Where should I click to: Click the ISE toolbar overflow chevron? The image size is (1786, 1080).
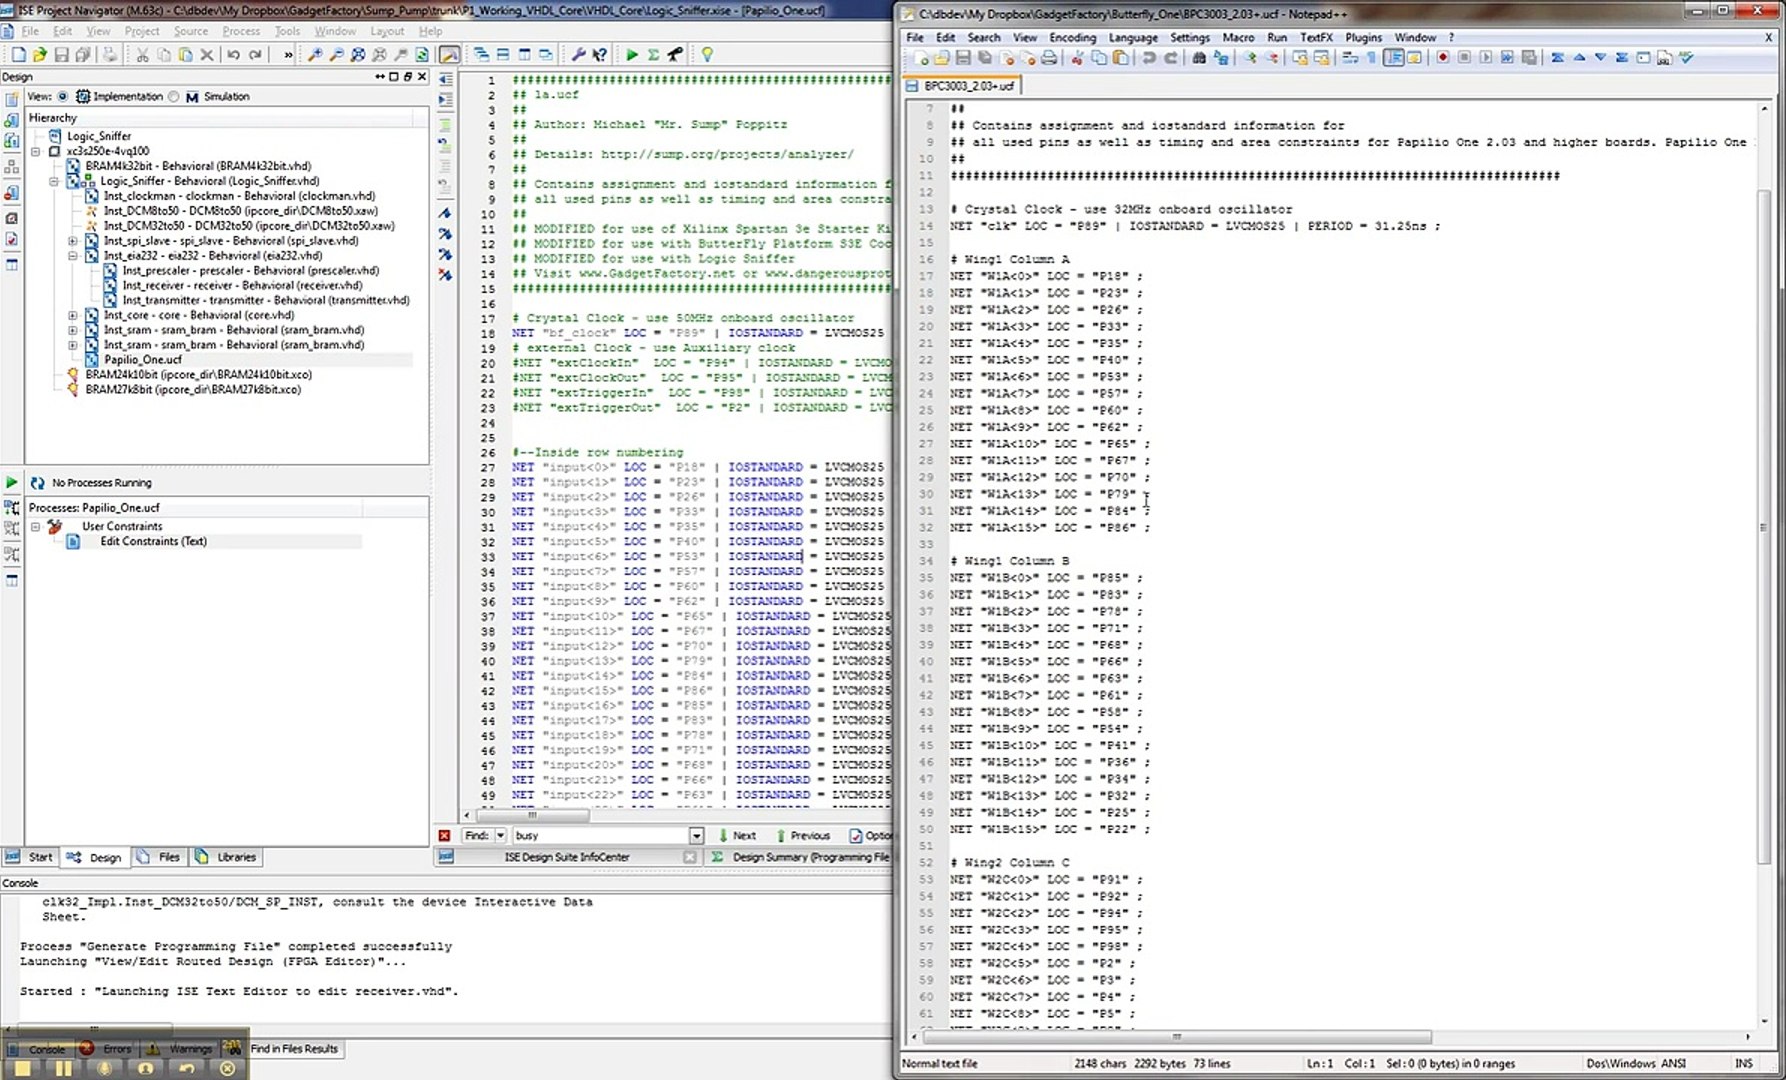pyautogui.click(x=288, y=55)
